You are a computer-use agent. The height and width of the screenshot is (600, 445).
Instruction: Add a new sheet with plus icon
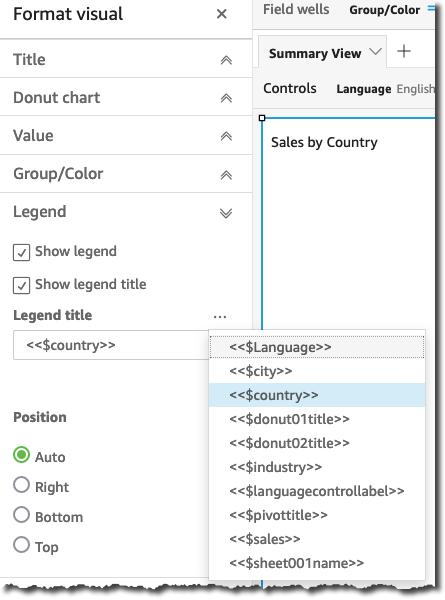[x=404, y=51]
